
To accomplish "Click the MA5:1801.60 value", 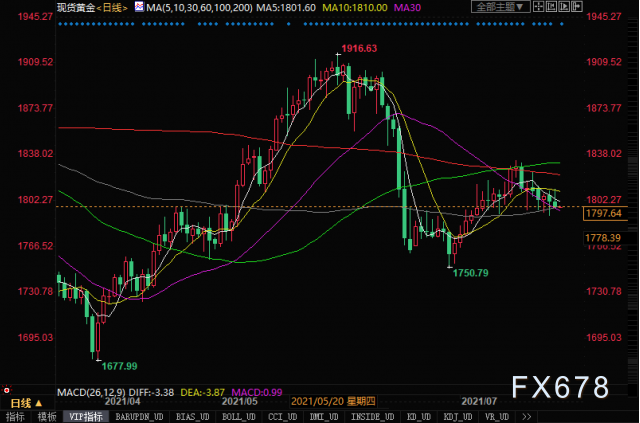I will point(286,7).
